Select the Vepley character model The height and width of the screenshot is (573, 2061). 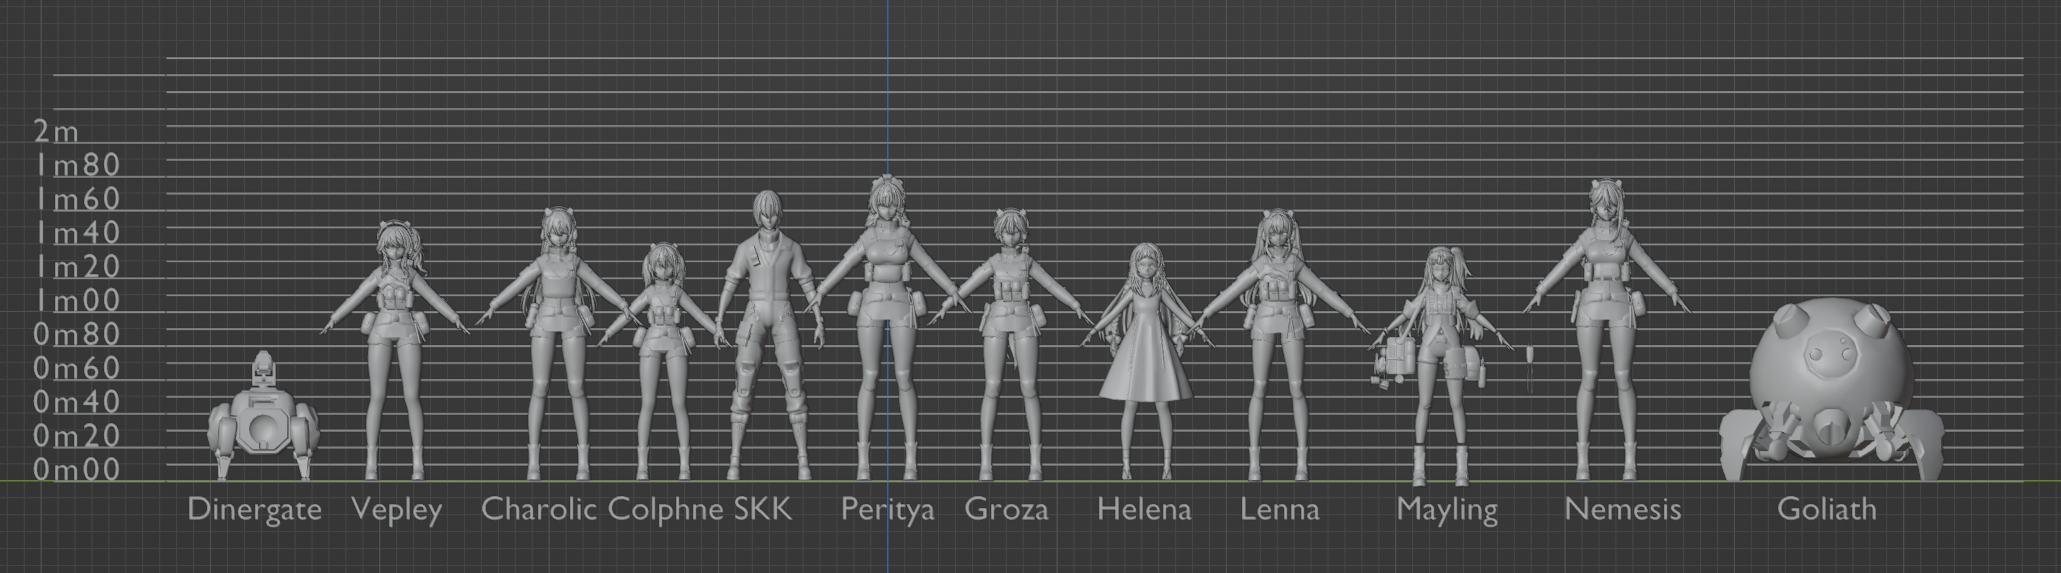(395, 351)
